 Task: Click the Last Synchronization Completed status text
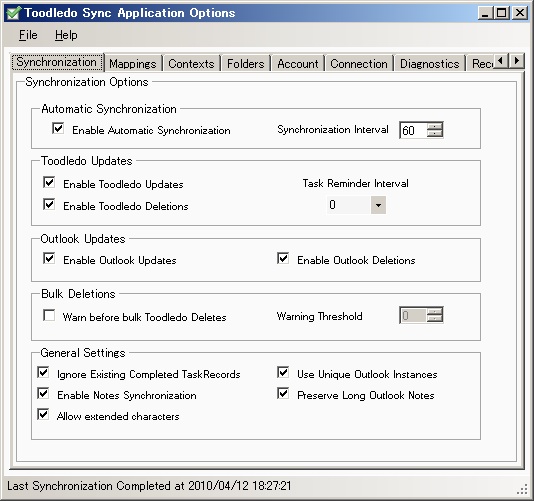point(149,486)
